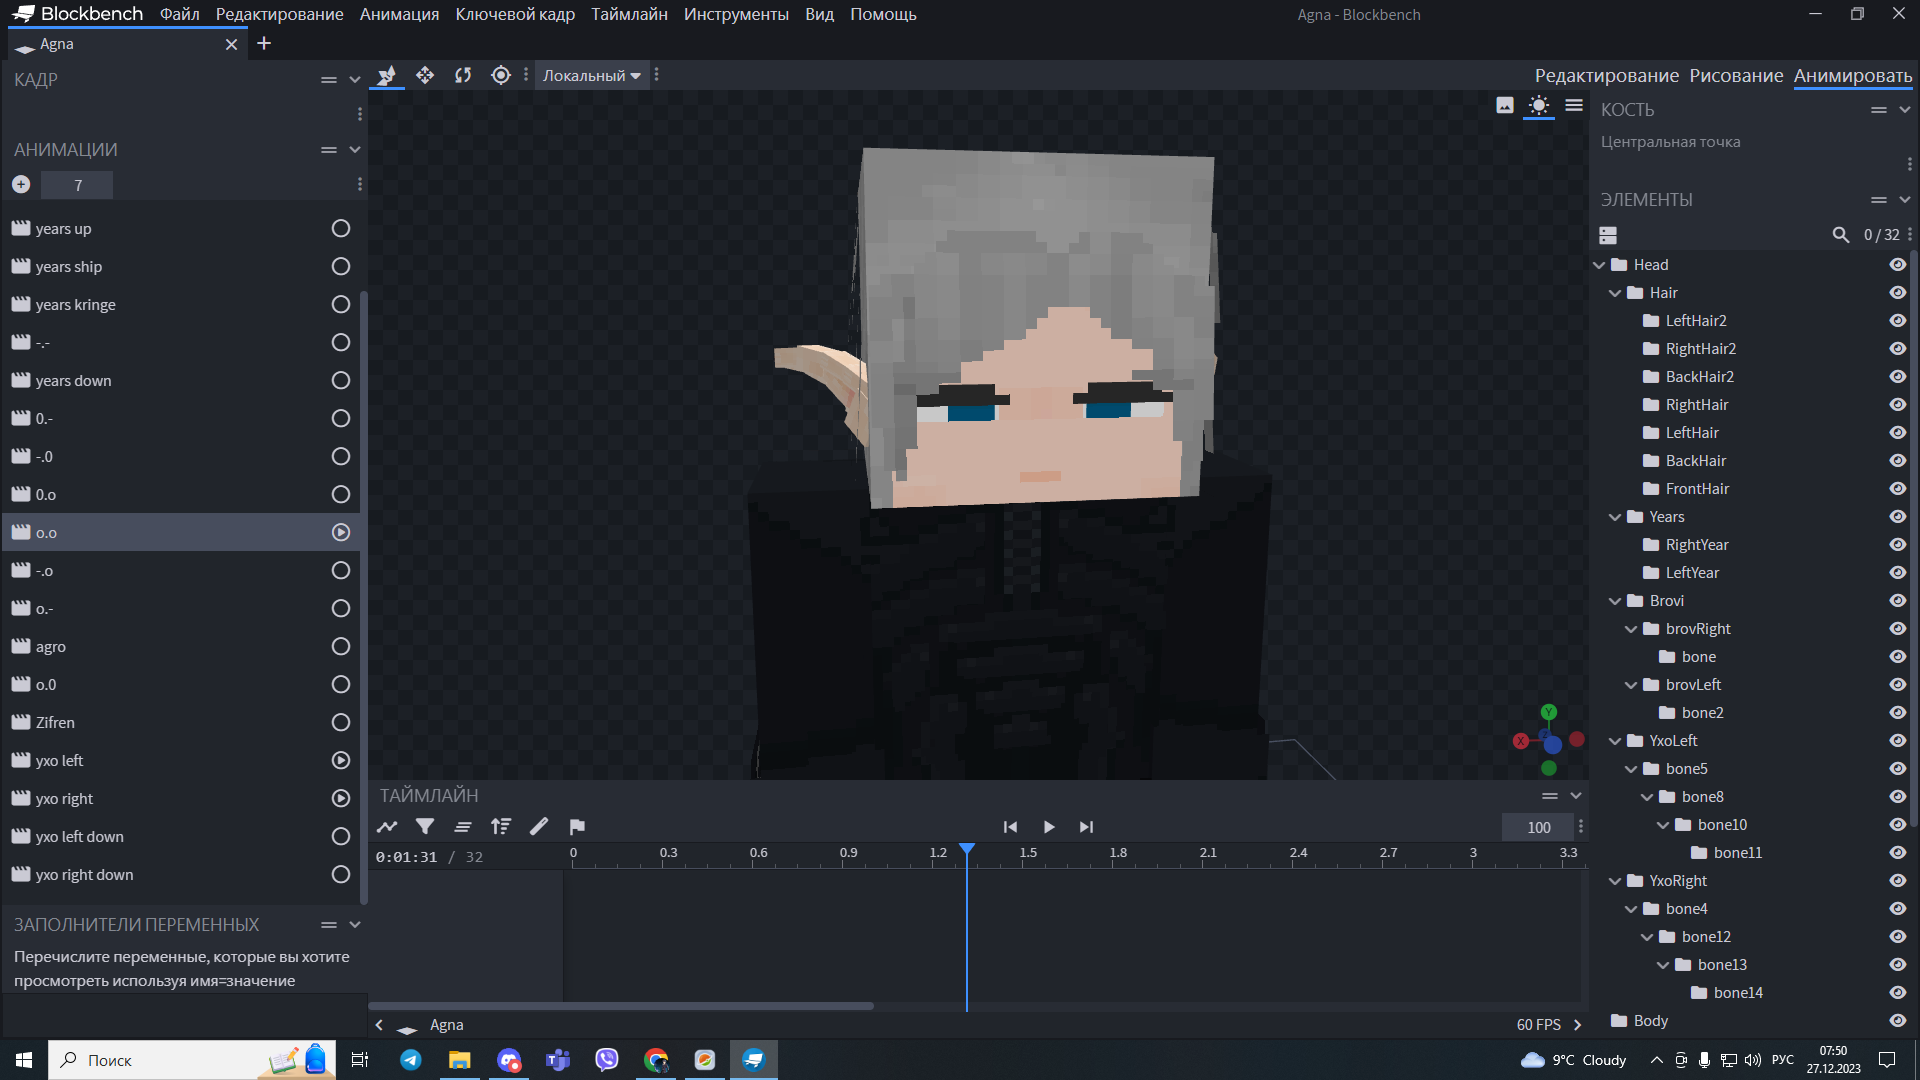The image size is (1920, 1080).
Task: Toggle playback circle for 'Zifren' animation
Action: pyautogui.click(x=341, y=723)
